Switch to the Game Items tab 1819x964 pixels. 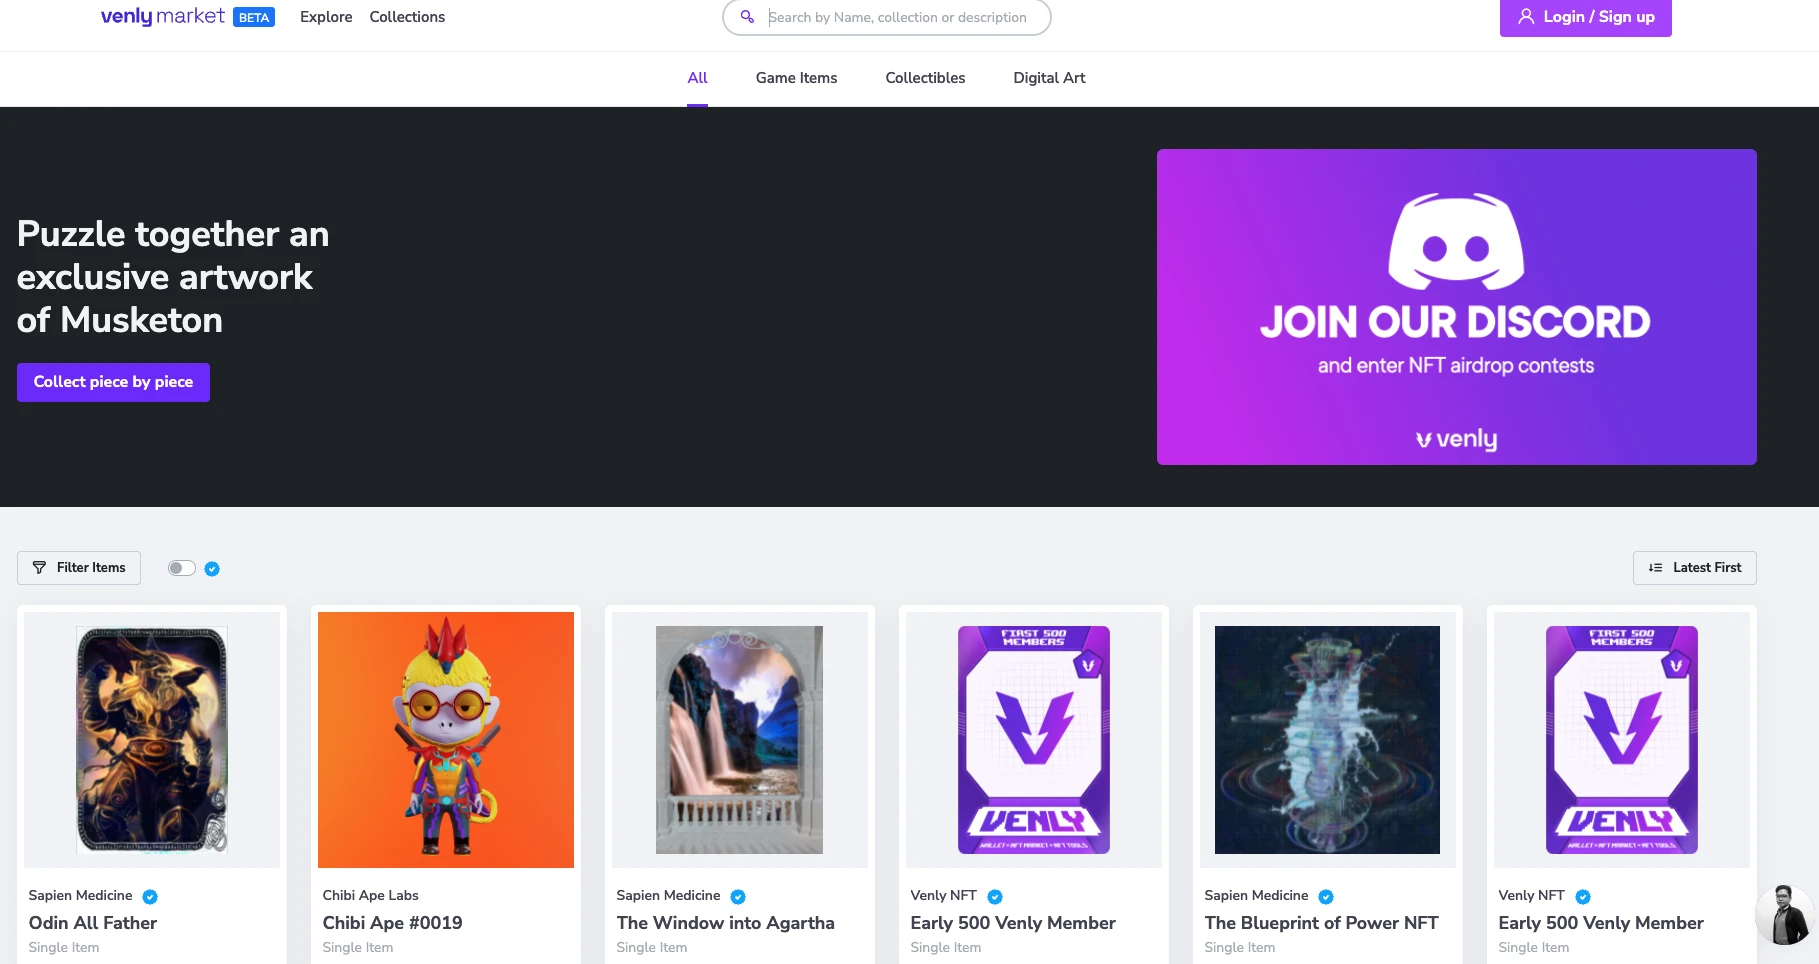[x=796, y=78]
